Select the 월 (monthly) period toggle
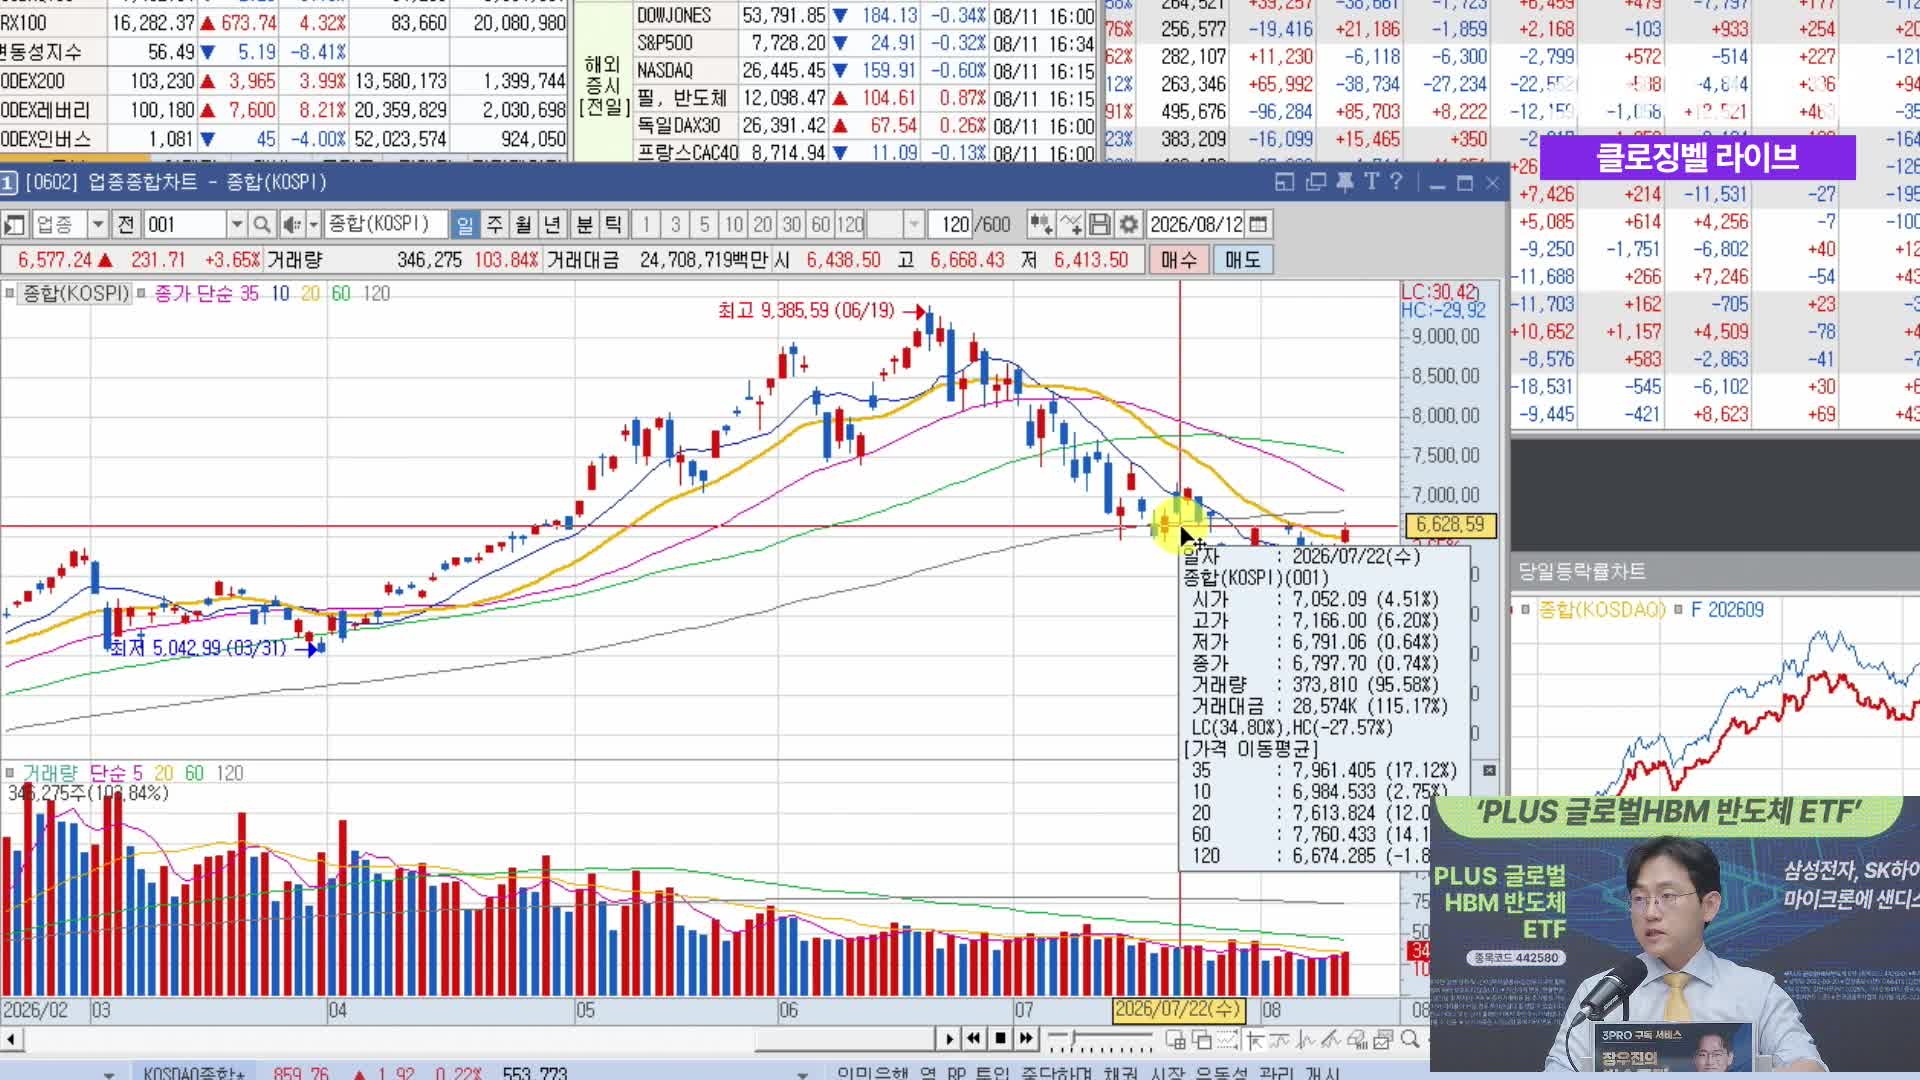 point(523,224)
